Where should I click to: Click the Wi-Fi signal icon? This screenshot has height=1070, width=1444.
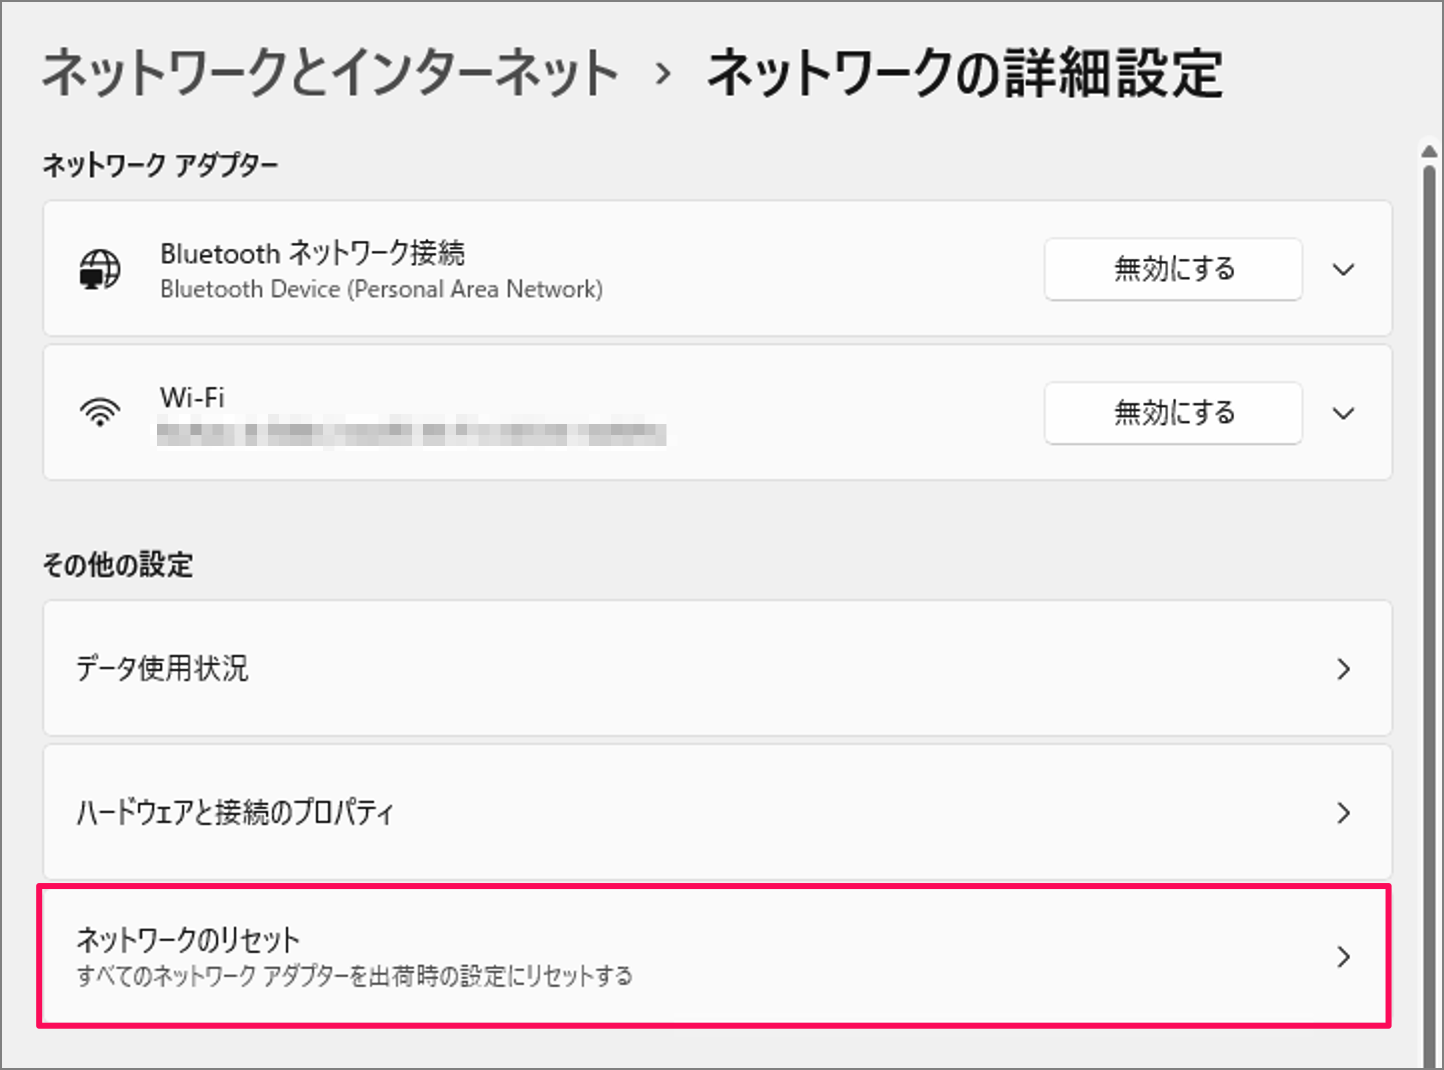point(100,412)
